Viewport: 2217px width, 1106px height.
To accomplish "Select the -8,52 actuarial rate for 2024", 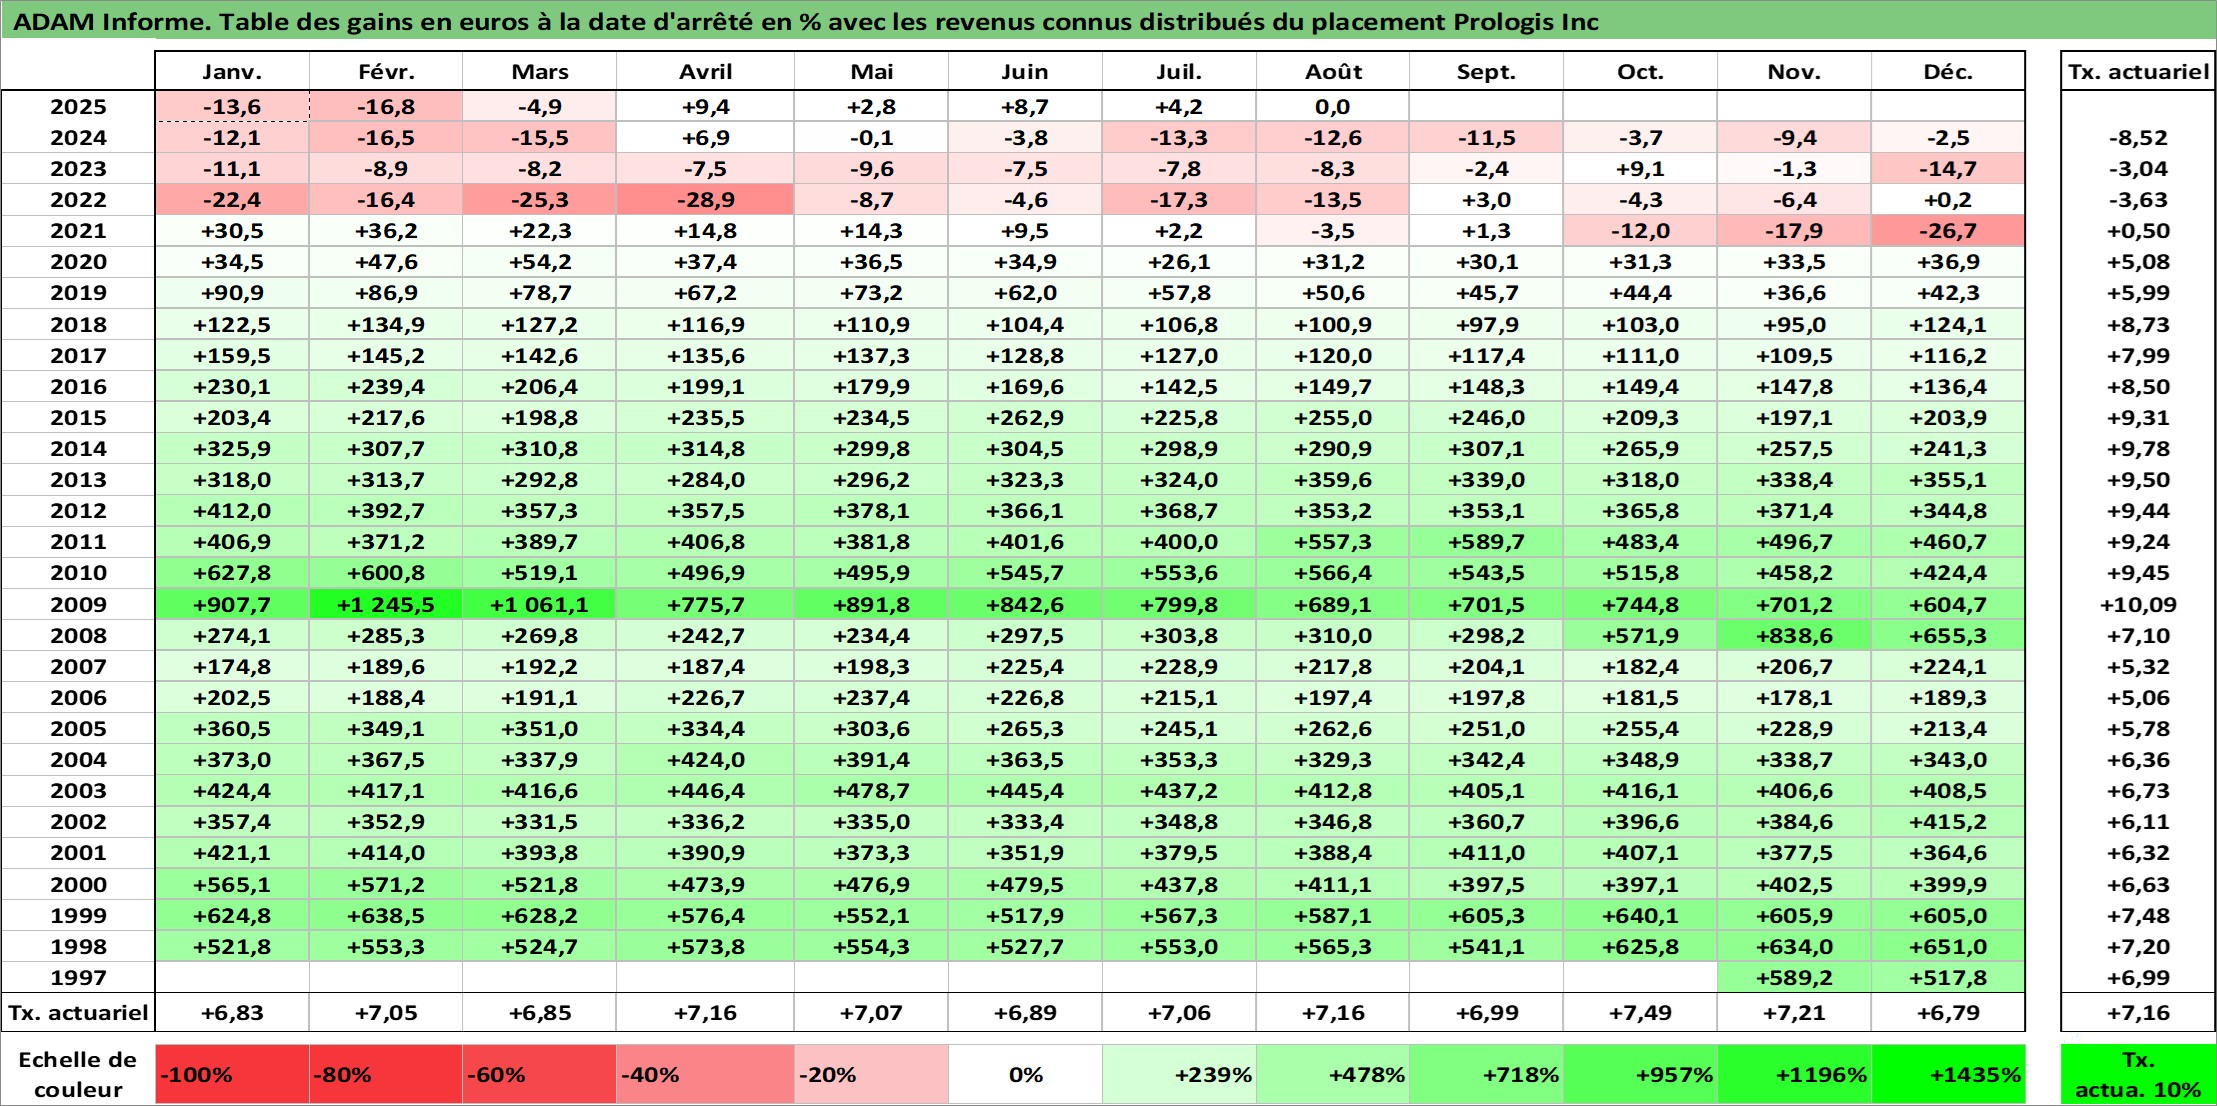I will tap(2138, 138).
